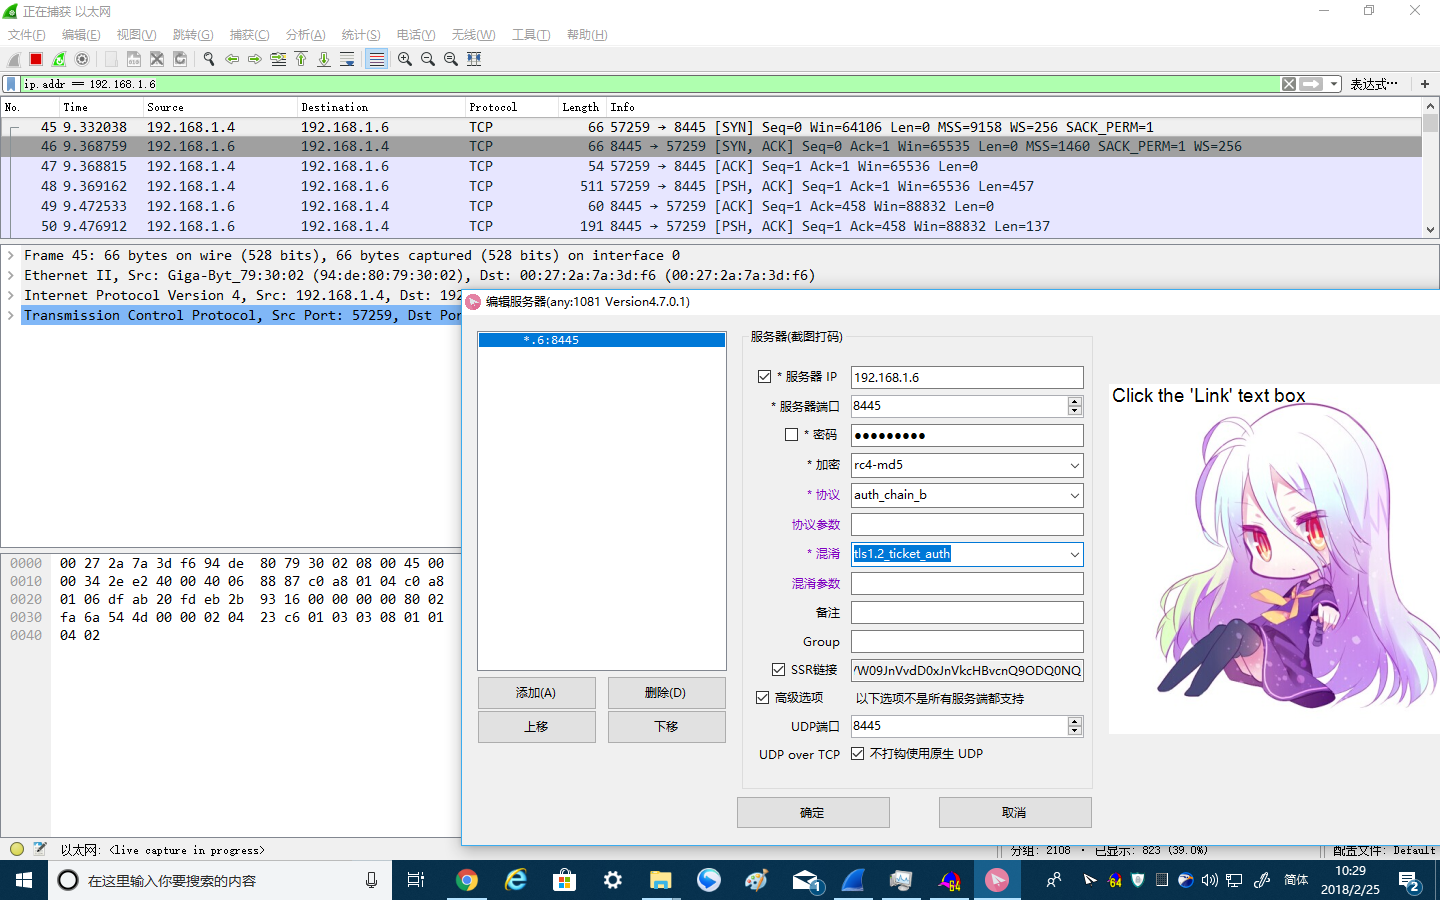Open the 混淆 dropdown showing tls1.2_ticket_auth

(1074, 553)
